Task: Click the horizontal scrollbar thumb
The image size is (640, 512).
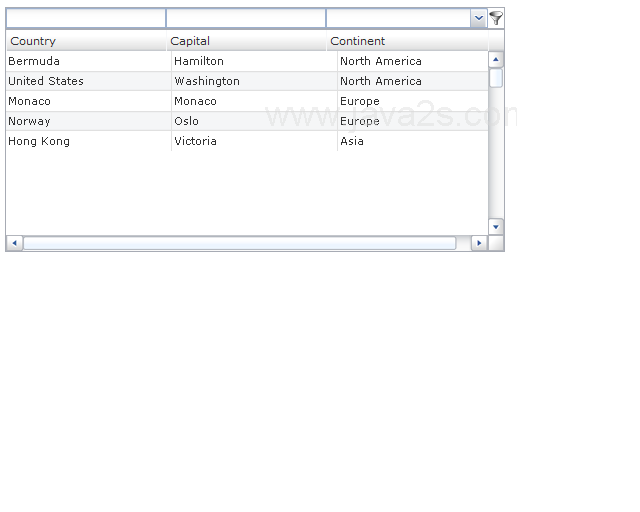Action: [239, 243]
